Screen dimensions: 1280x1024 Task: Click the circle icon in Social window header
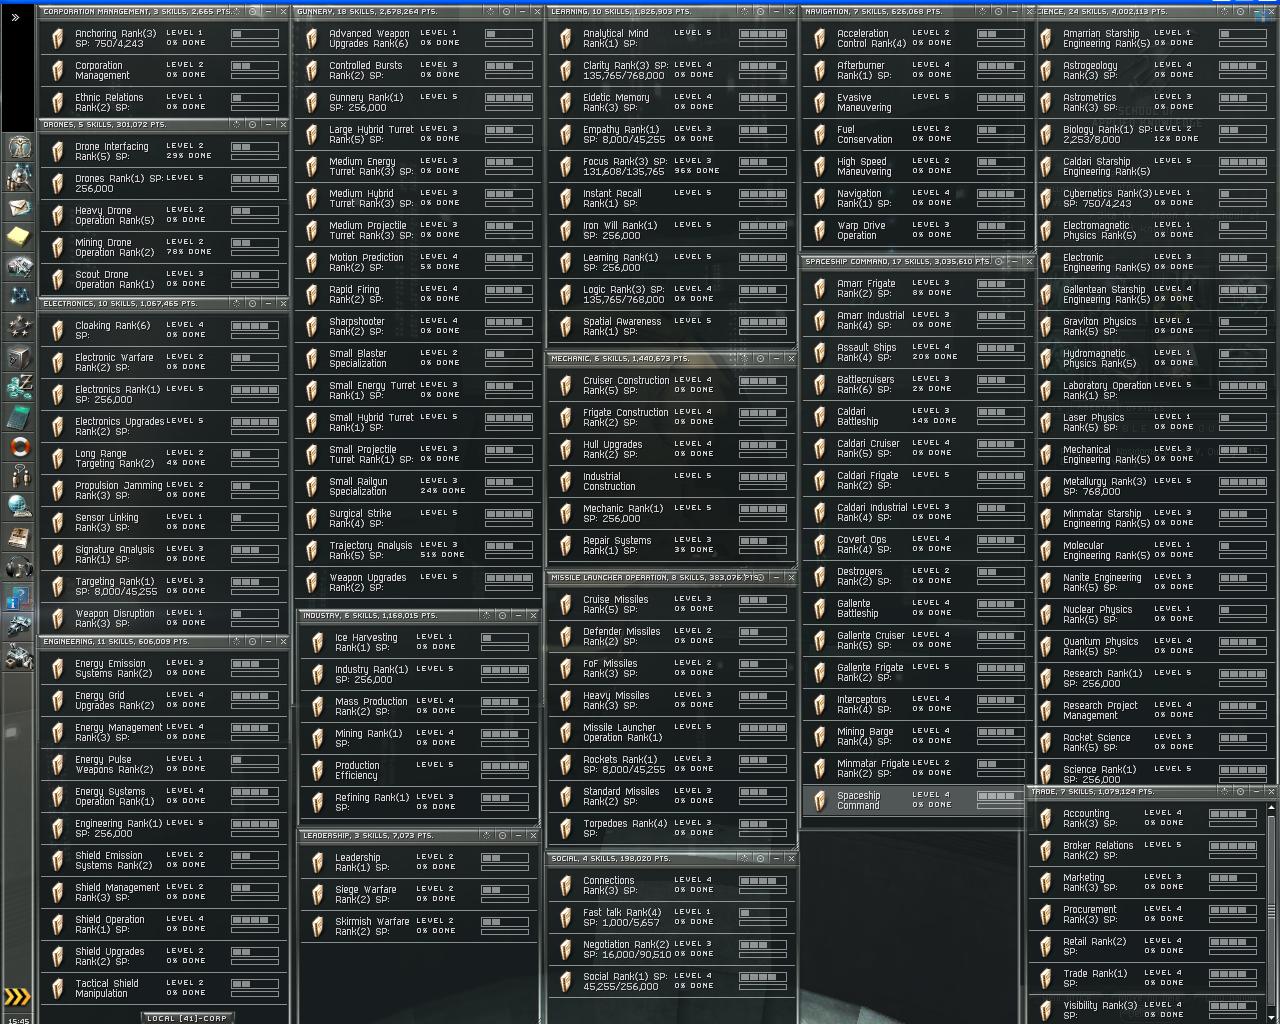pos(760,859)
